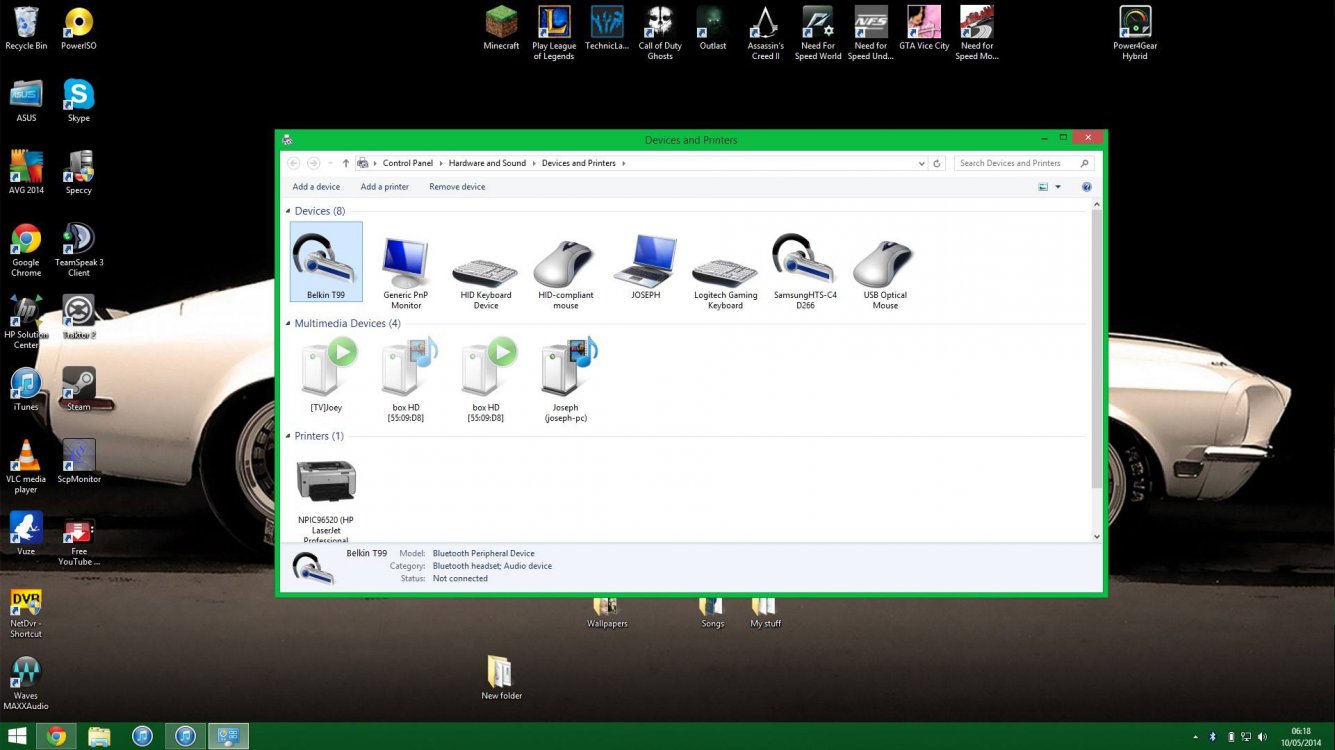Open the Windows Start button

16,737
